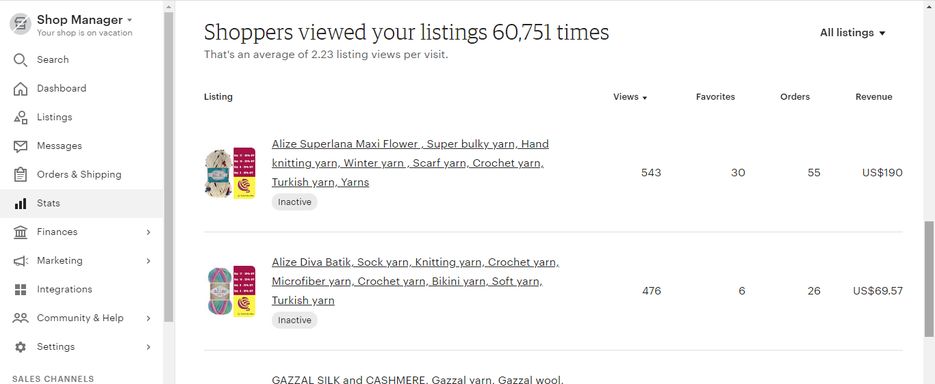Click the Alize Diva Batik yarn thumbnail
935x384 pixels.
[231, 291]
